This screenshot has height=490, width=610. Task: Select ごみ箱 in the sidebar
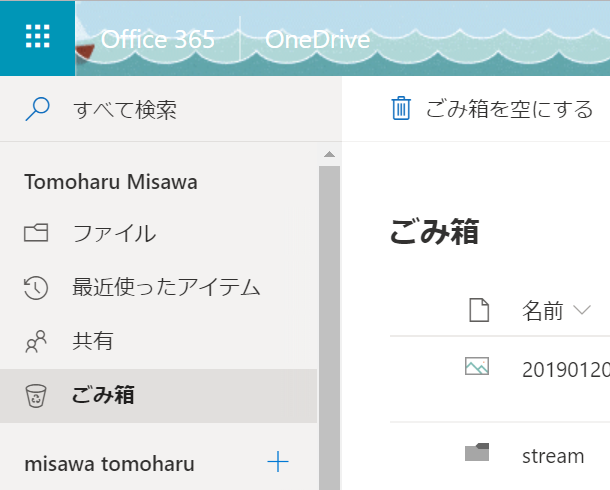point(158,396)
